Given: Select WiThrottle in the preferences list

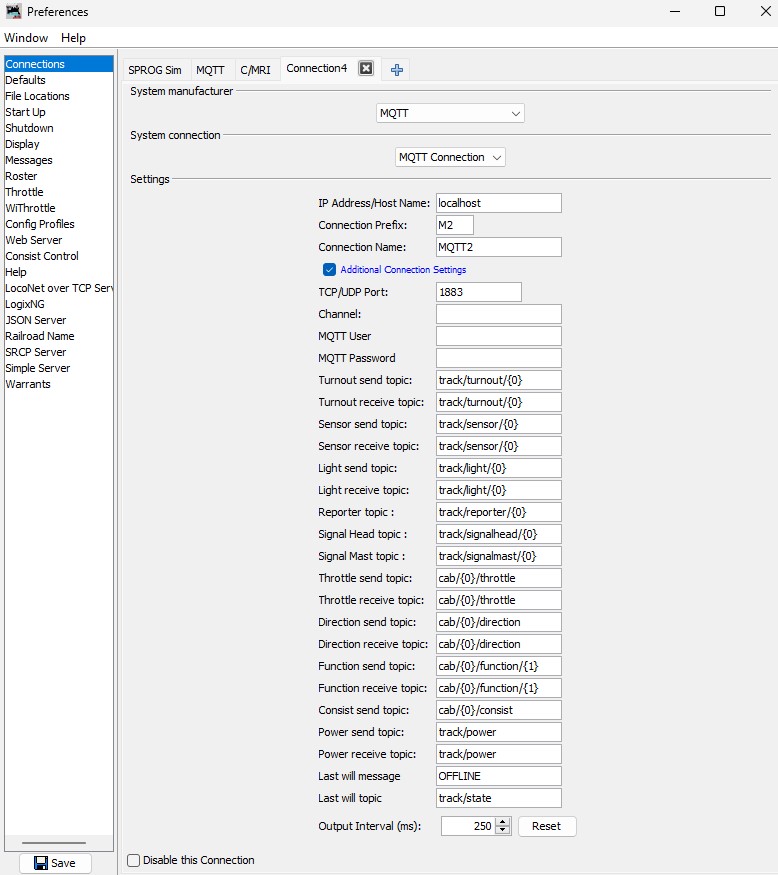Looking at the screenshot, I should (30, 208).
